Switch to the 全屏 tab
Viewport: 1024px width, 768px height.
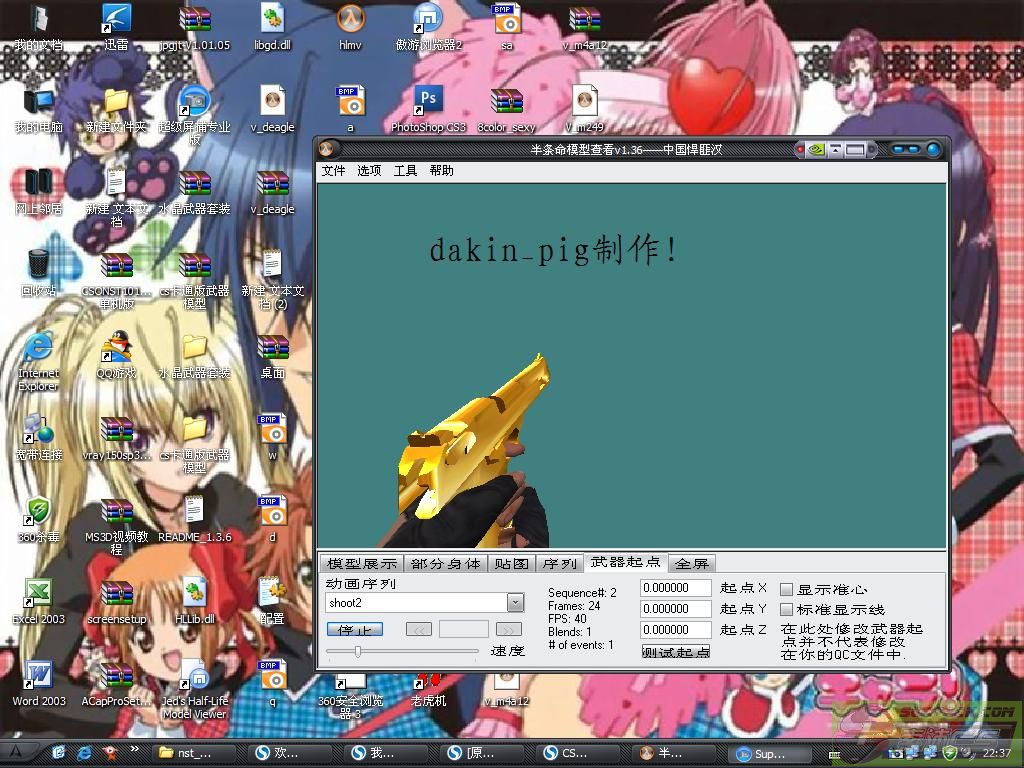click(692, 563)
